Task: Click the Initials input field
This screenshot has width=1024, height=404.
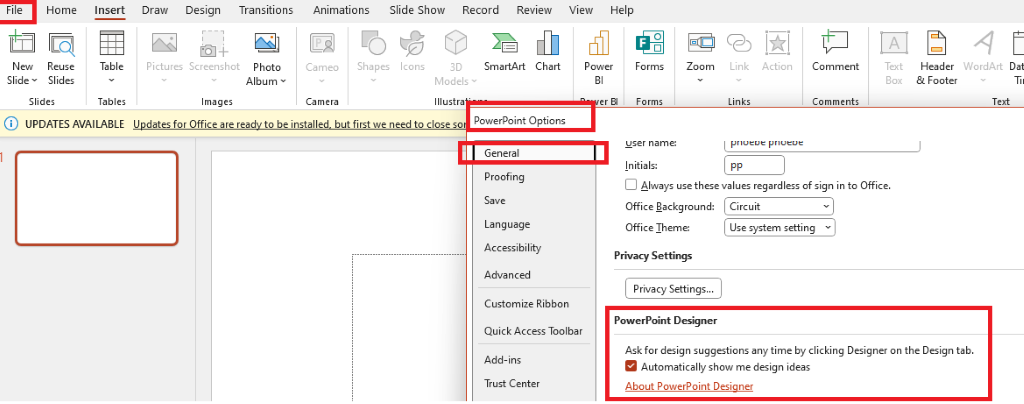Action: pyautogui.click(x=754, y=165)
